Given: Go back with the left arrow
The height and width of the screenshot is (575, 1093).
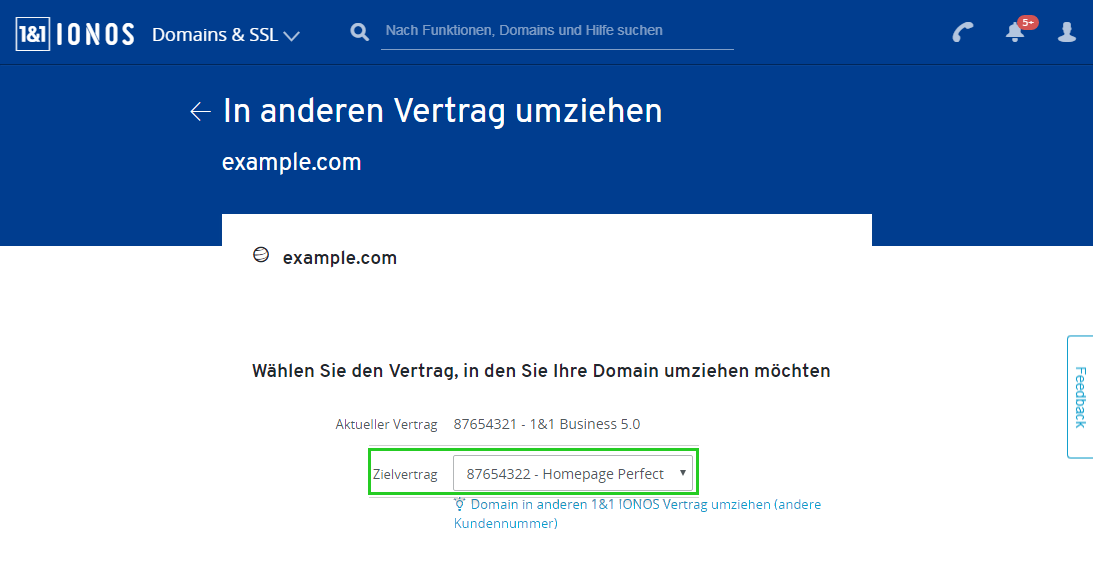Looking at the screenshot, I should tap(200, 112).
